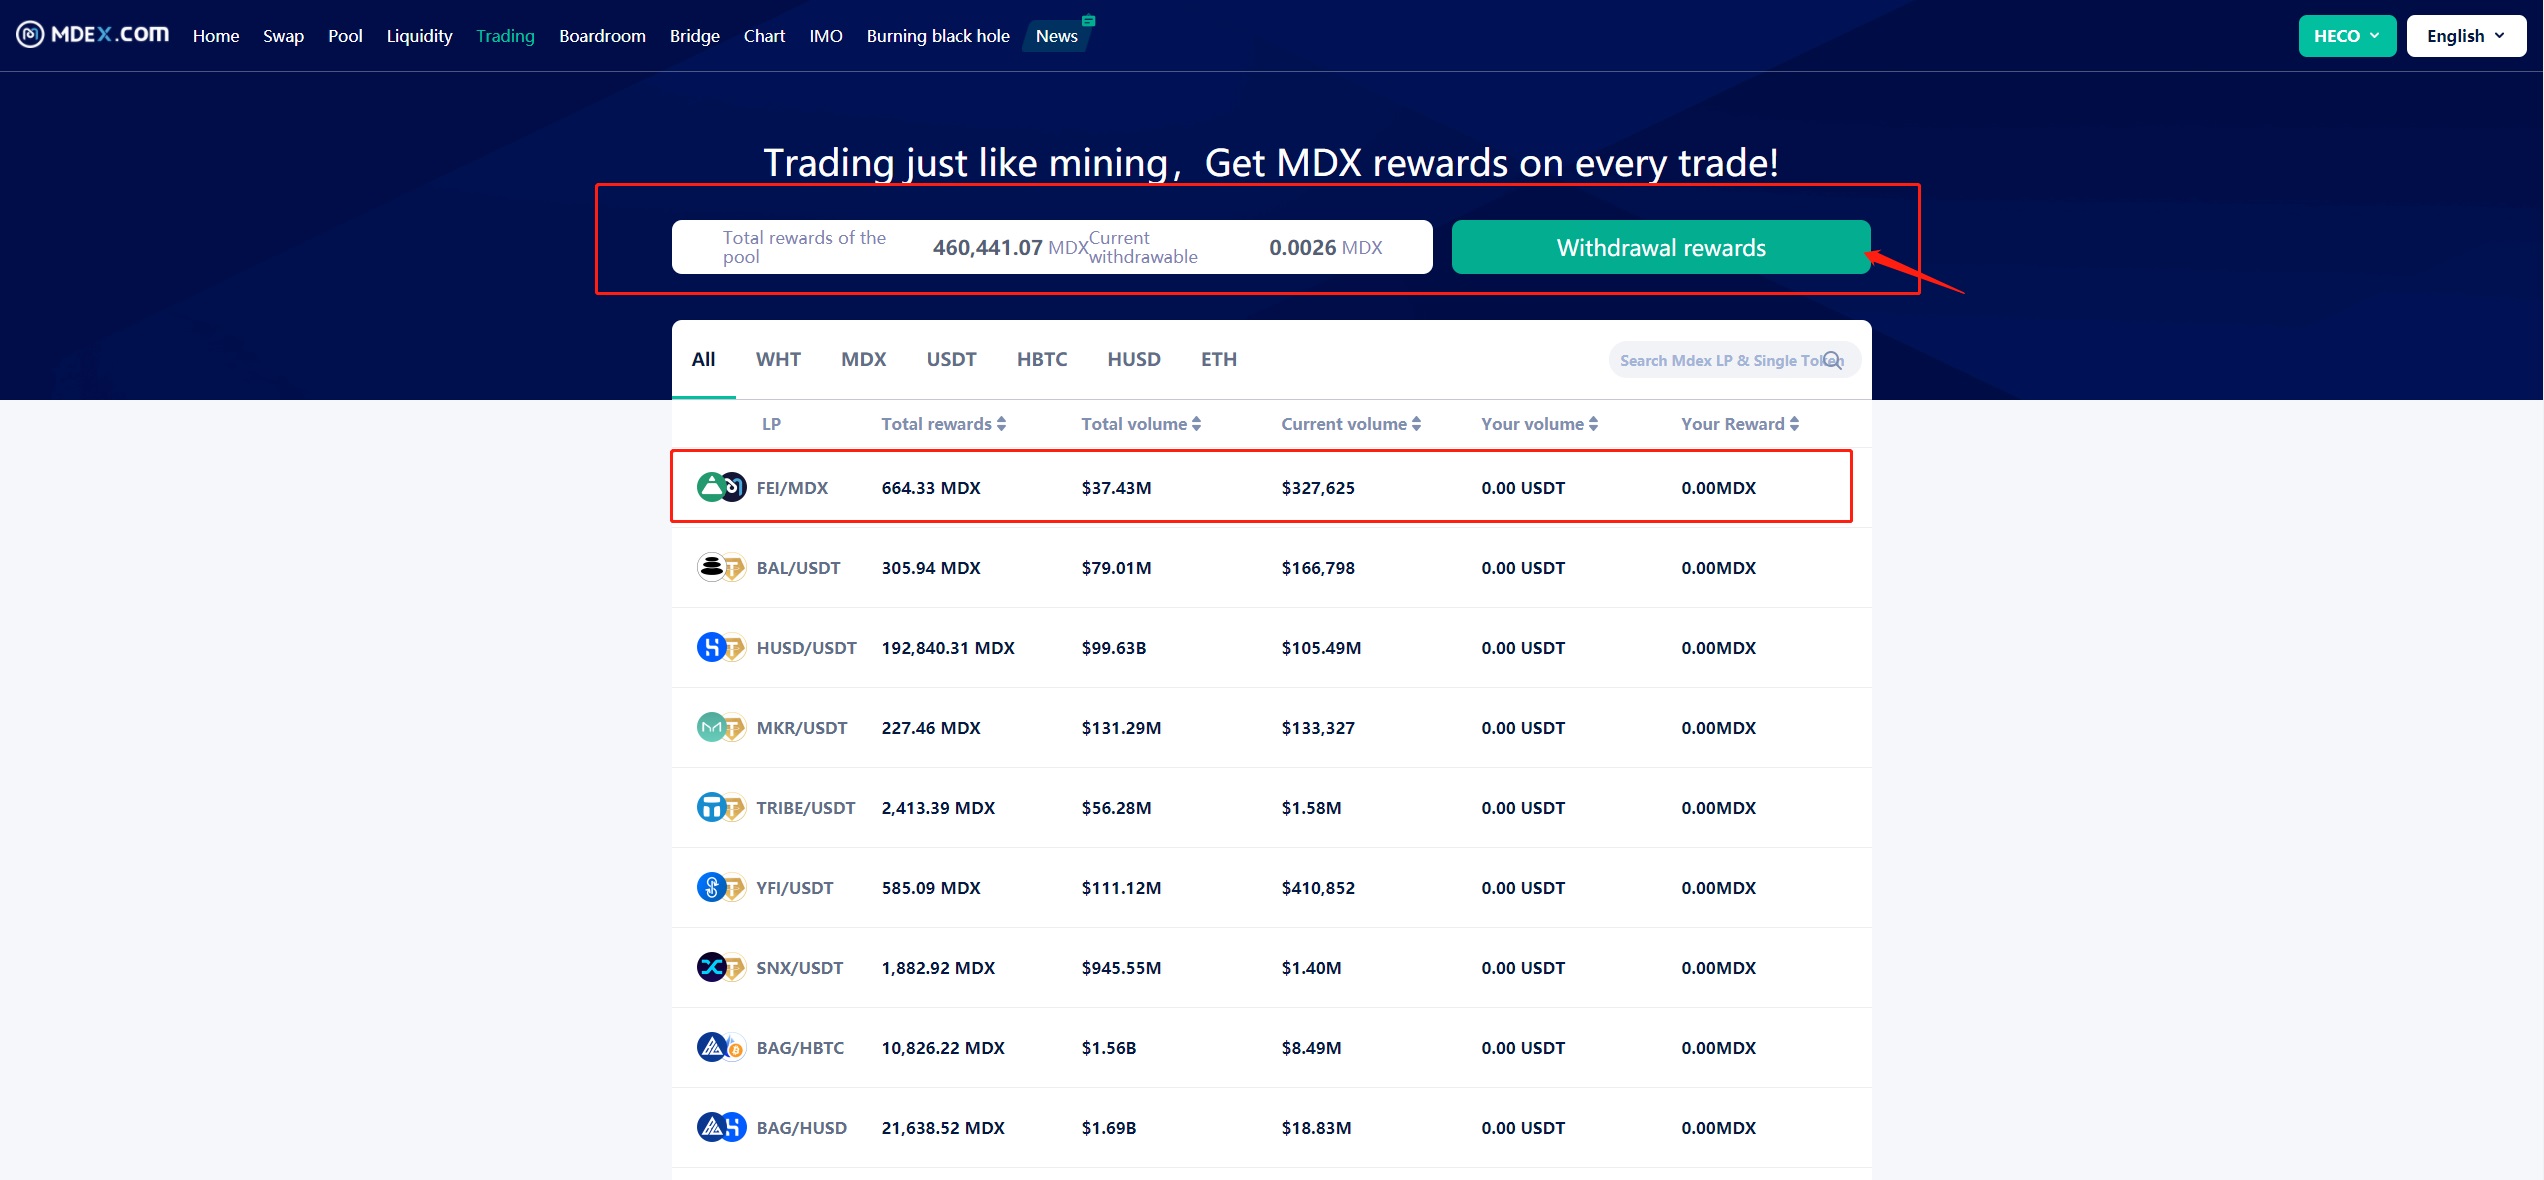Click the BAG/HBTC token pair icon
The width and height of the screenshot is (2544, 1180).
pos(721,1047)
